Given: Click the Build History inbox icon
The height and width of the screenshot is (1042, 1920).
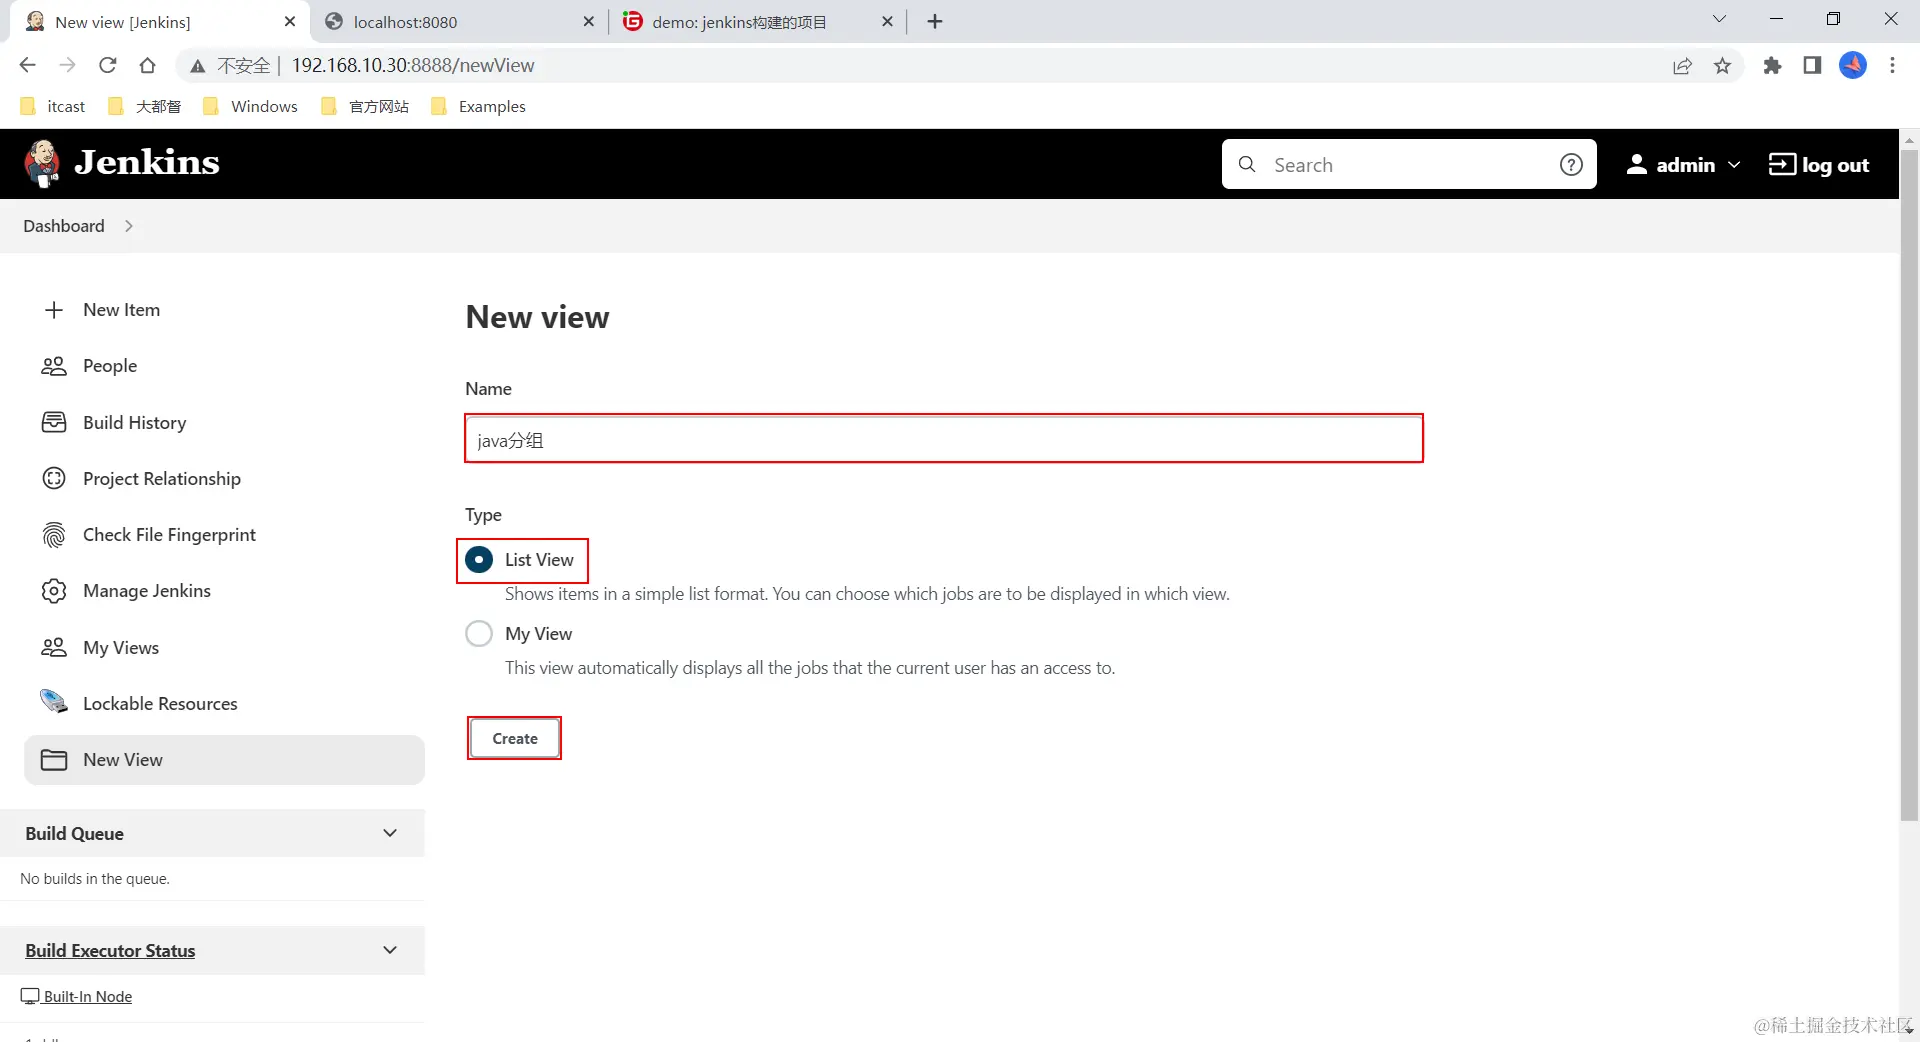Looking at the screenshot, I should click(54, 422).
